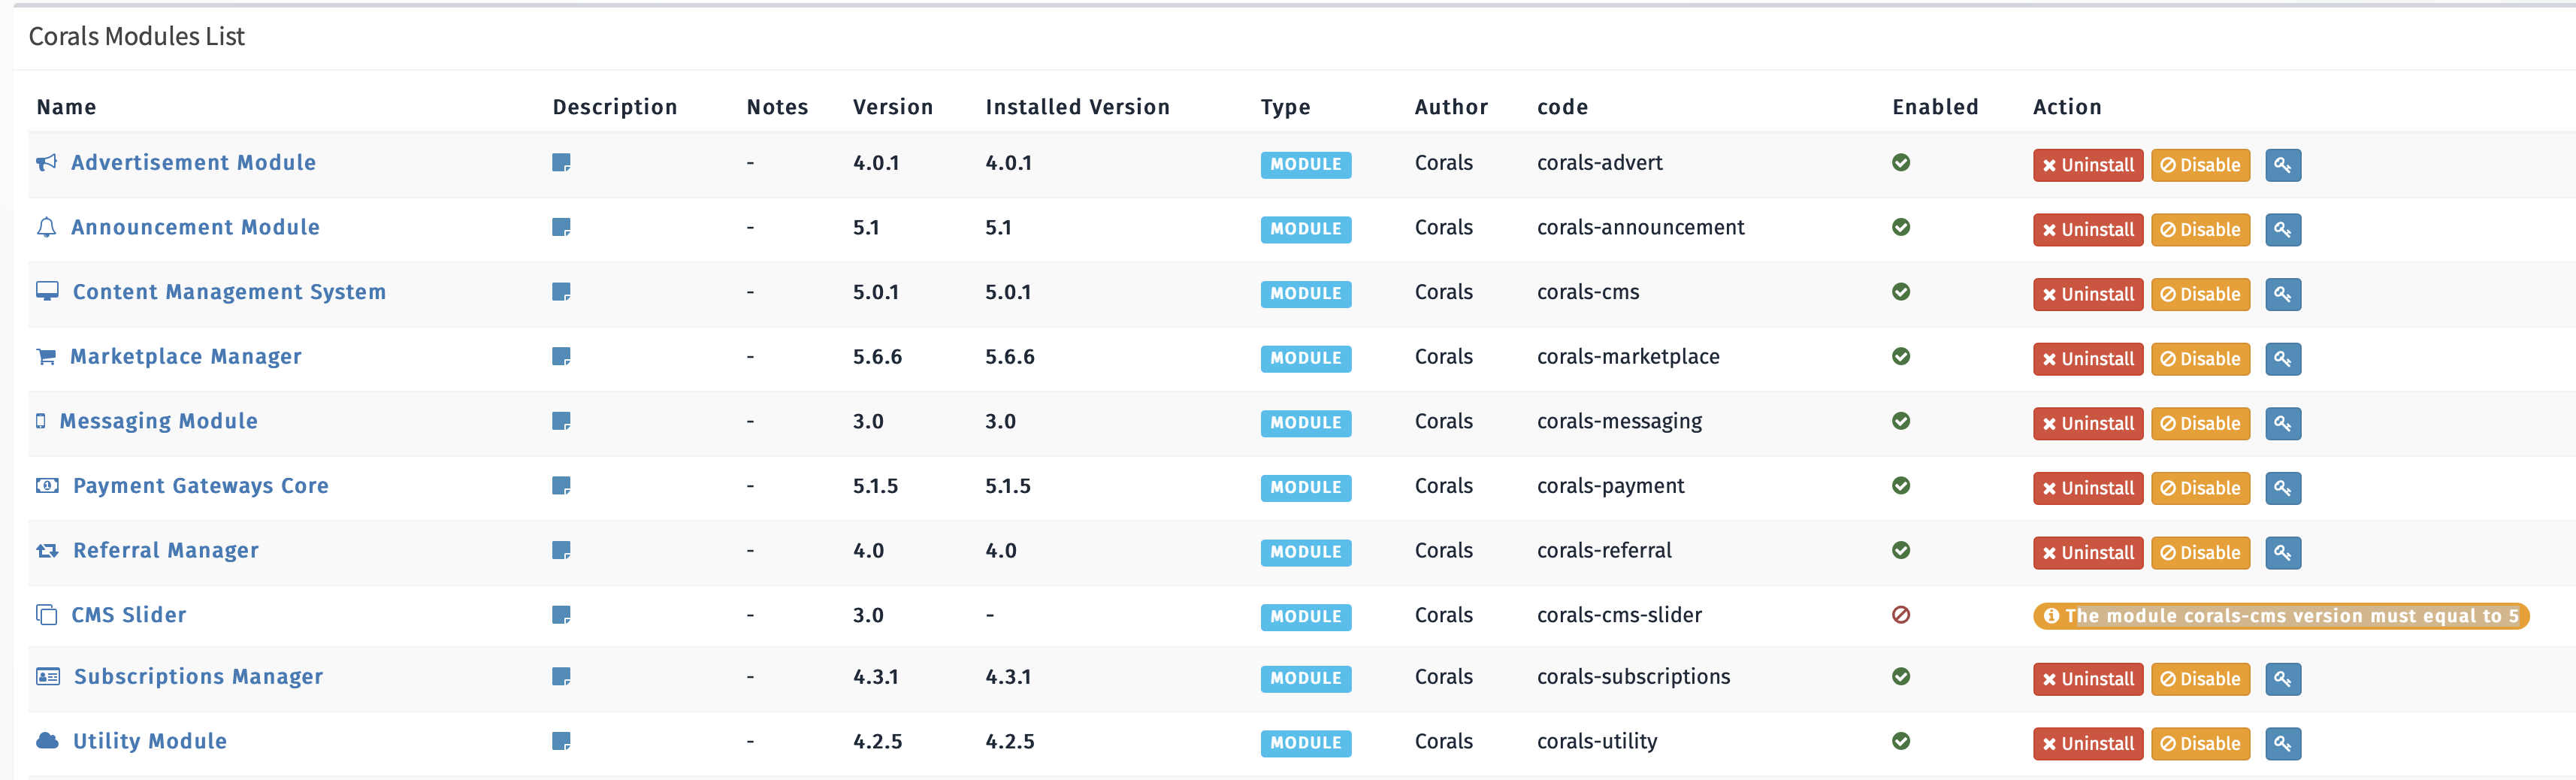The width and height of the screenshot is (2576, 780).
Task: Uninstall the Announcement Module
Action: [x=2088, y=230]
